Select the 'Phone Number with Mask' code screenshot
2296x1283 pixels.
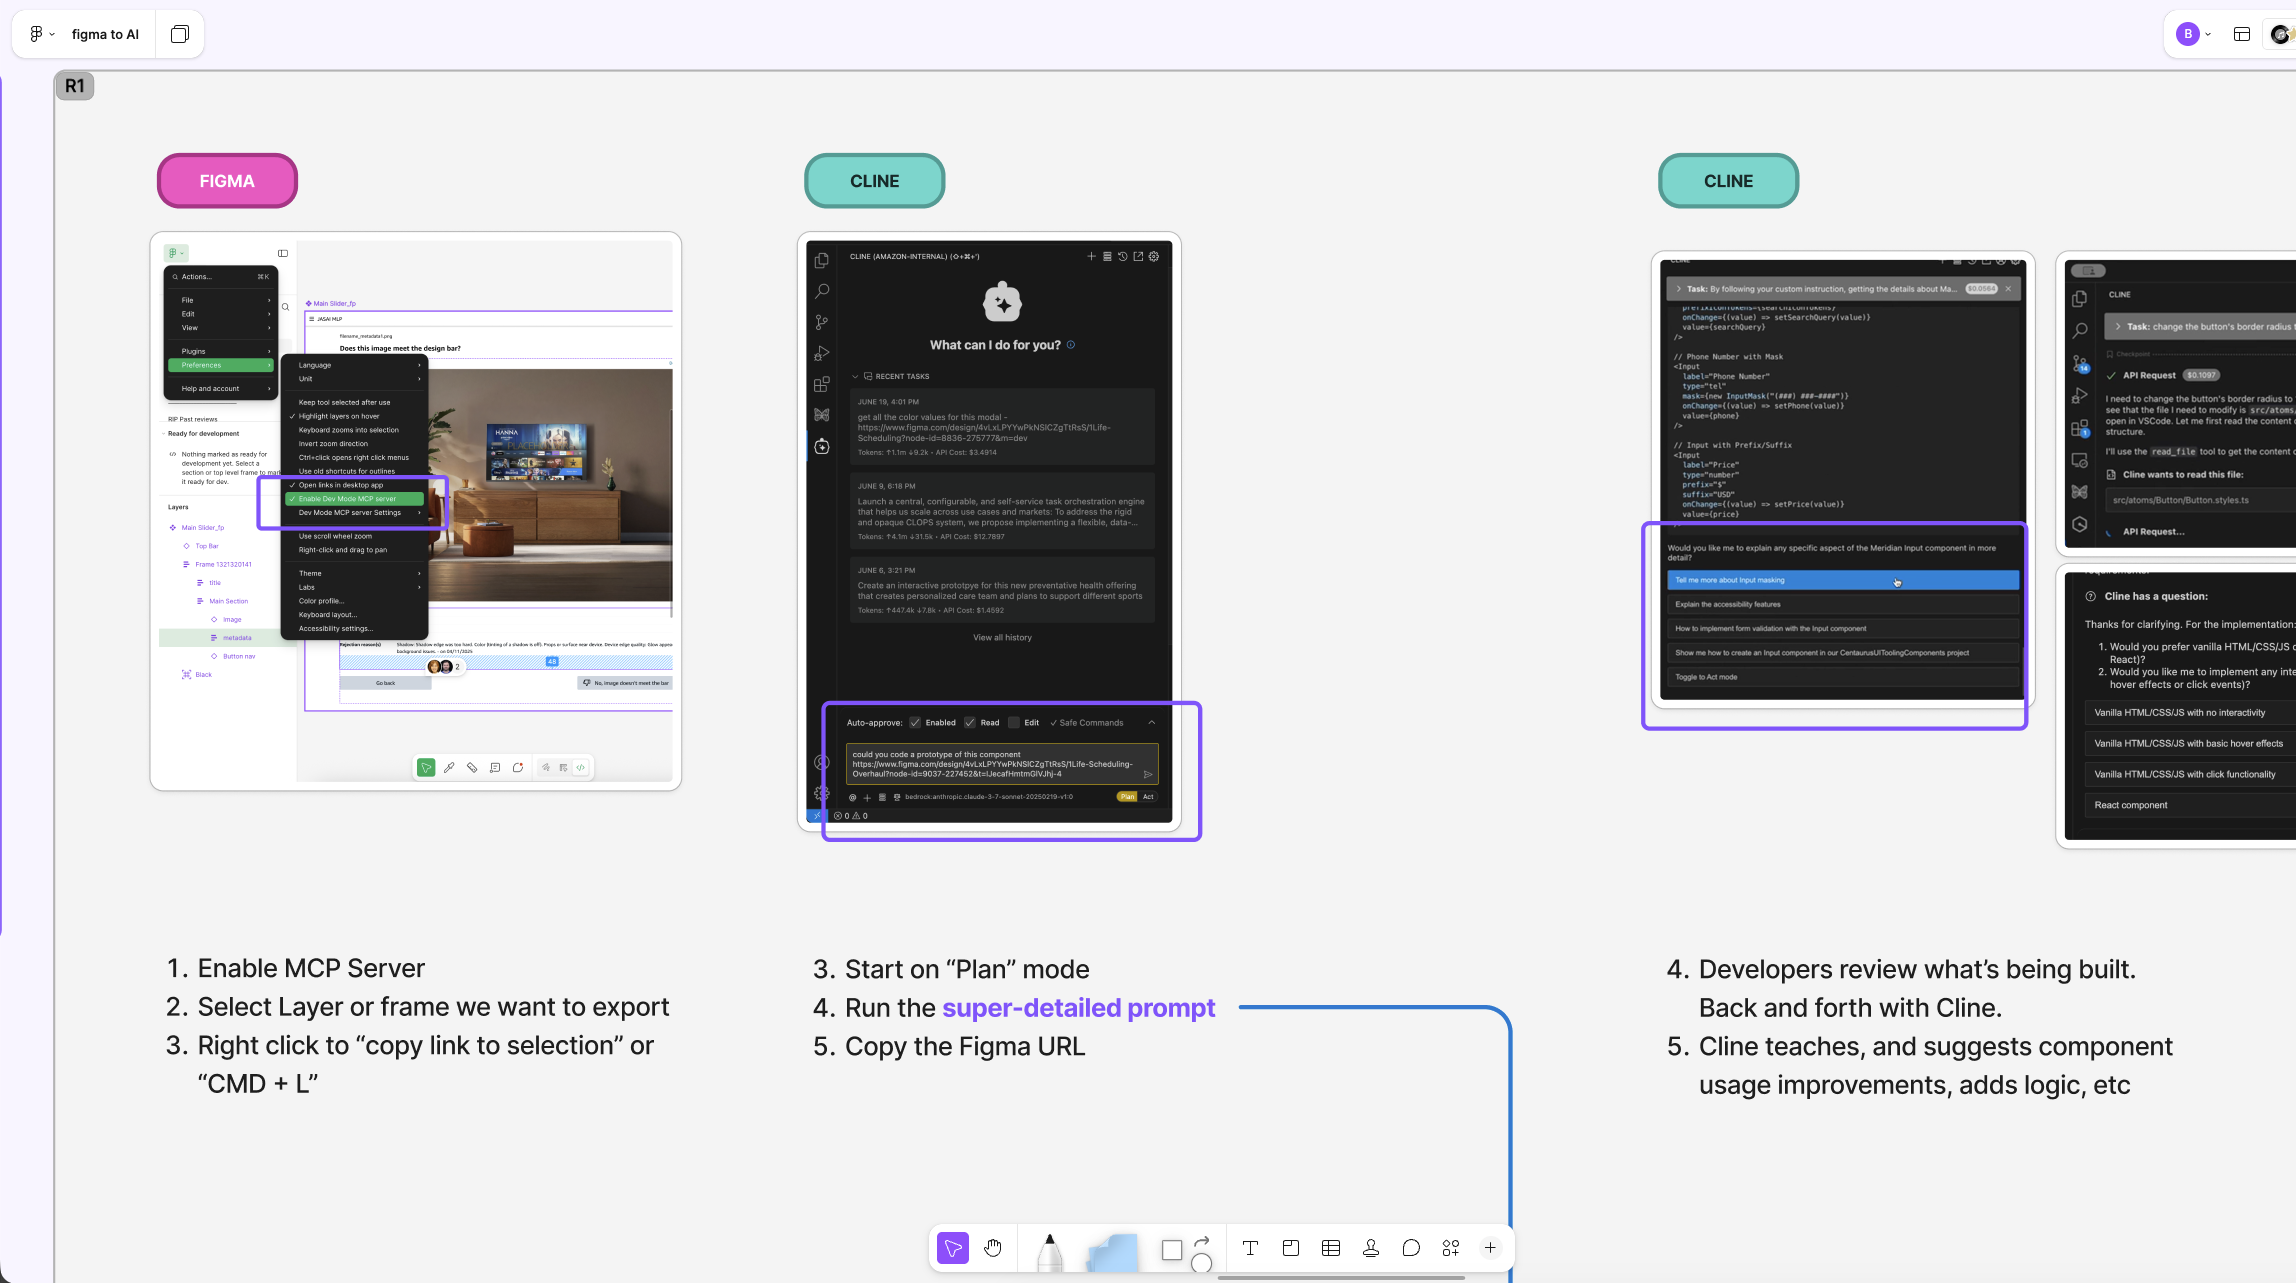point(1843,480)
